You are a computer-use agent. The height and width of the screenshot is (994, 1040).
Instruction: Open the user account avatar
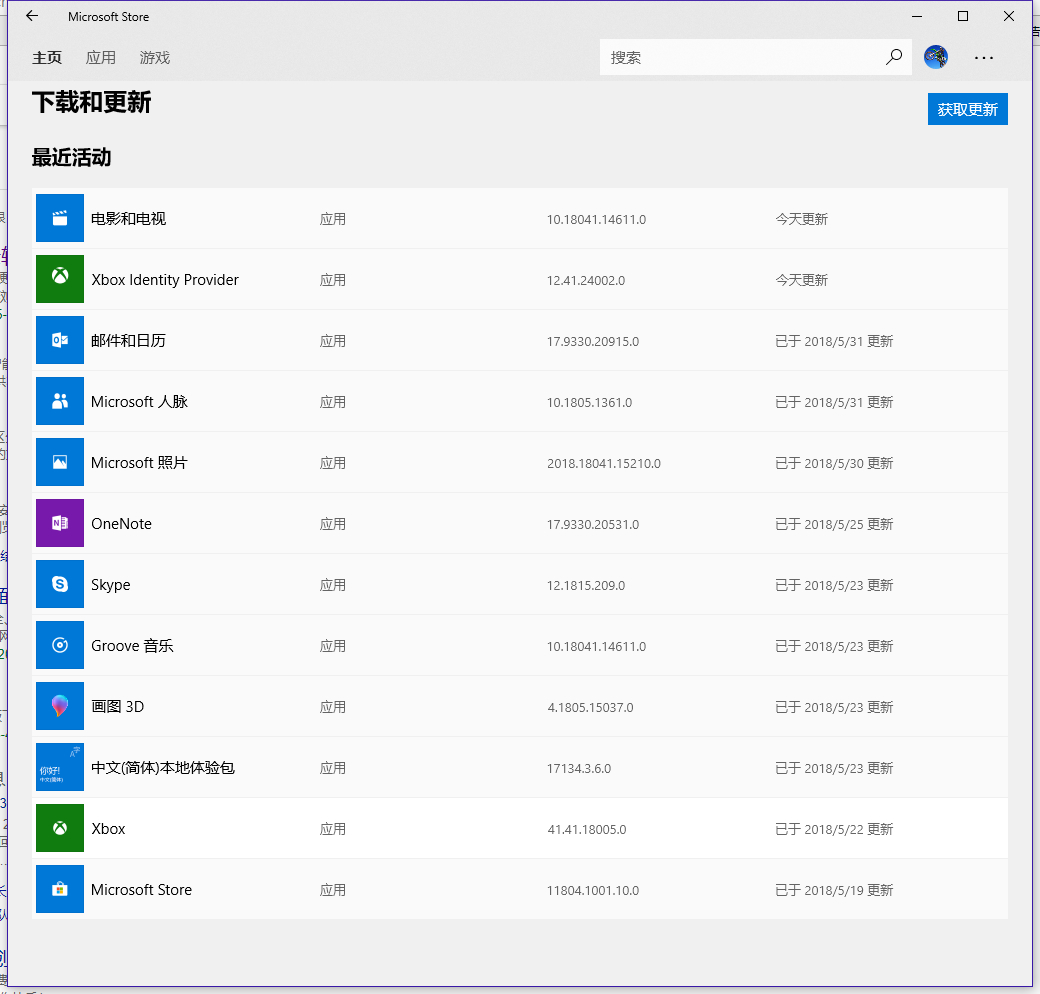[x=936, y=57]
